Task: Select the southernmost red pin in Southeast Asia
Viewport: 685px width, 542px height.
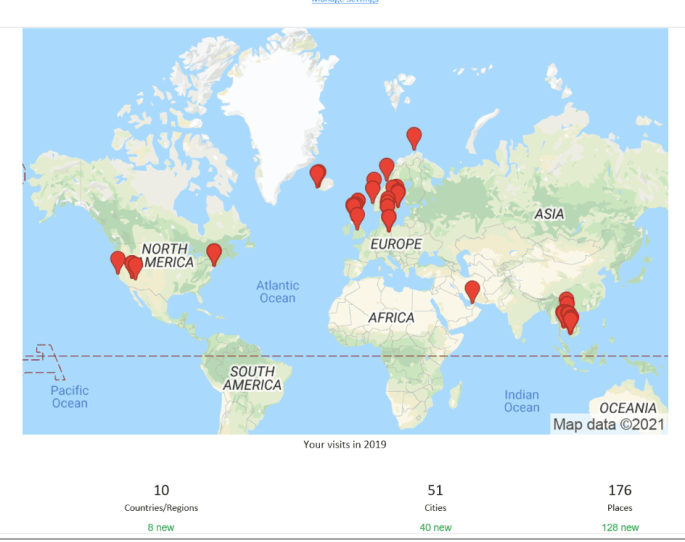Action: 571,321
